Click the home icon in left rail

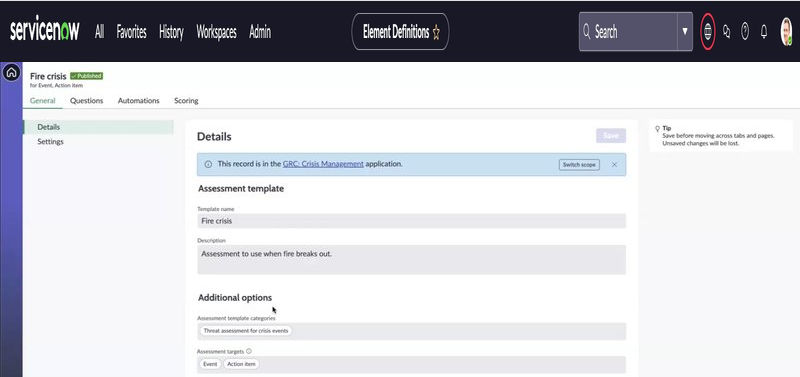(11, 73)
